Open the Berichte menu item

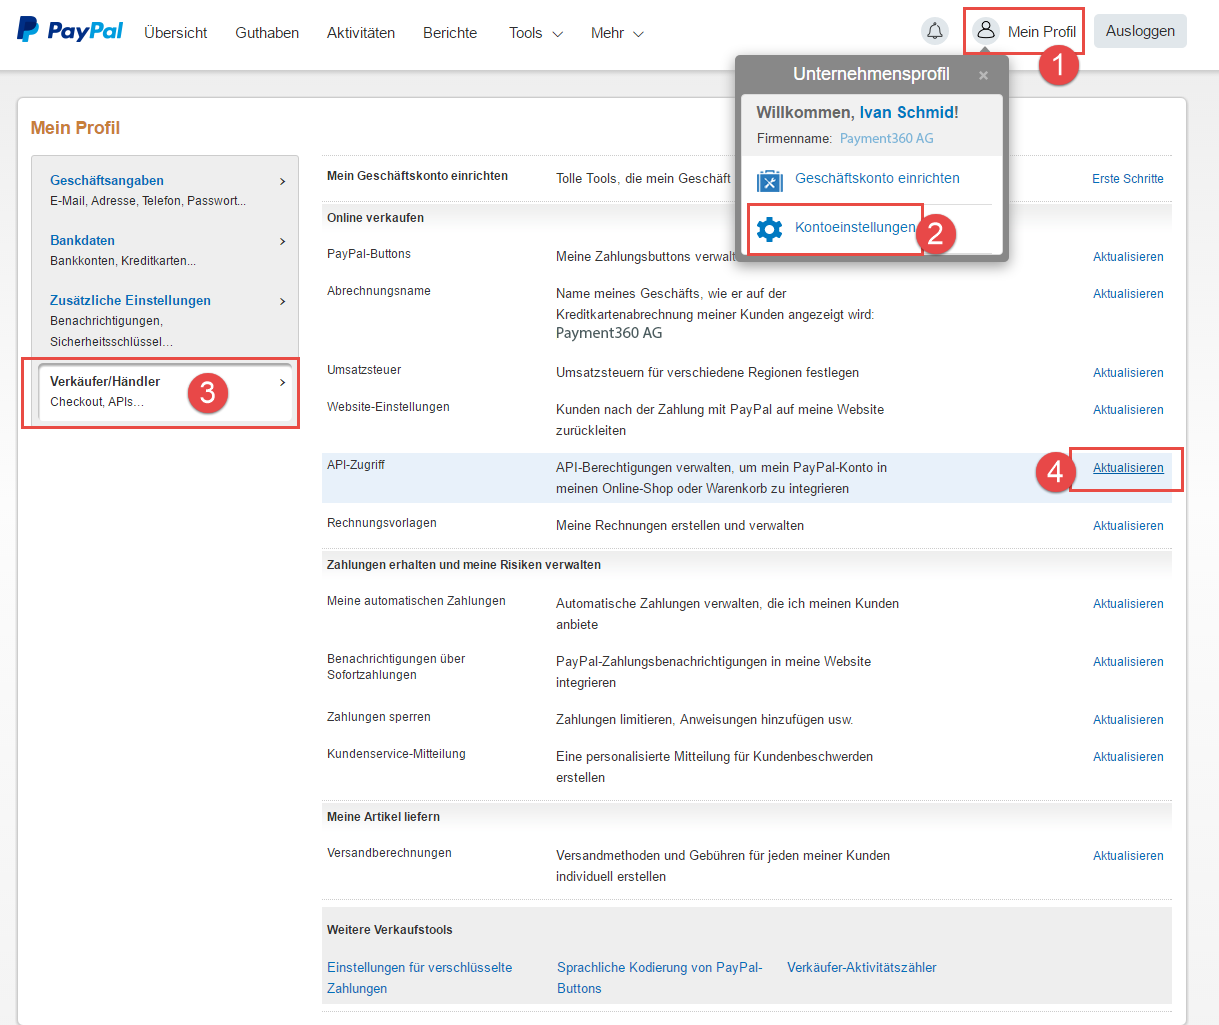pos(450,33)
